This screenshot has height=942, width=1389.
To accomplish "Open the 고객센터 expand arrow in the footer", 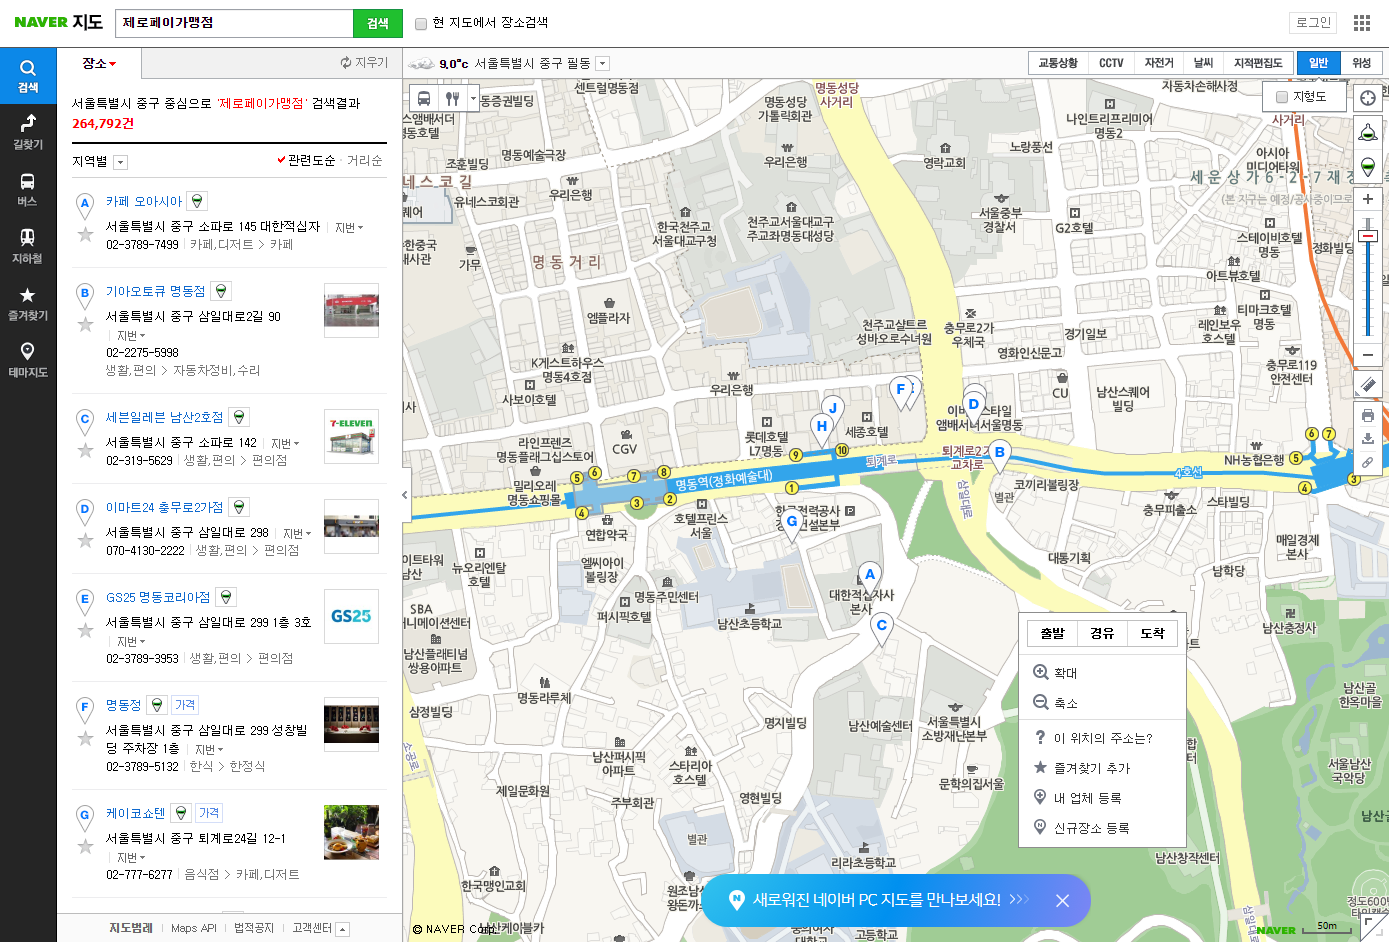I will pos(342,929).
